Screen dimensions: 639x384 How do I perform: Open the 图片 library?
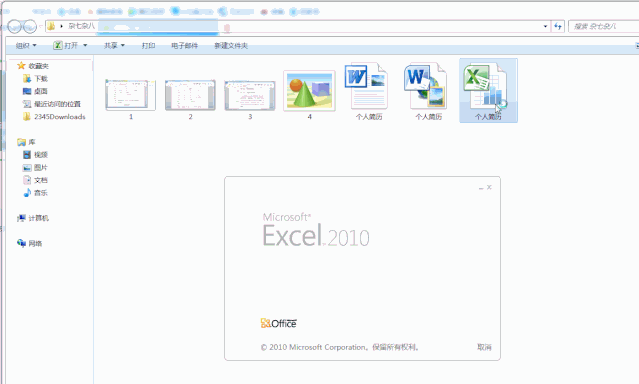pyautogui.click(x=41, y=168)
